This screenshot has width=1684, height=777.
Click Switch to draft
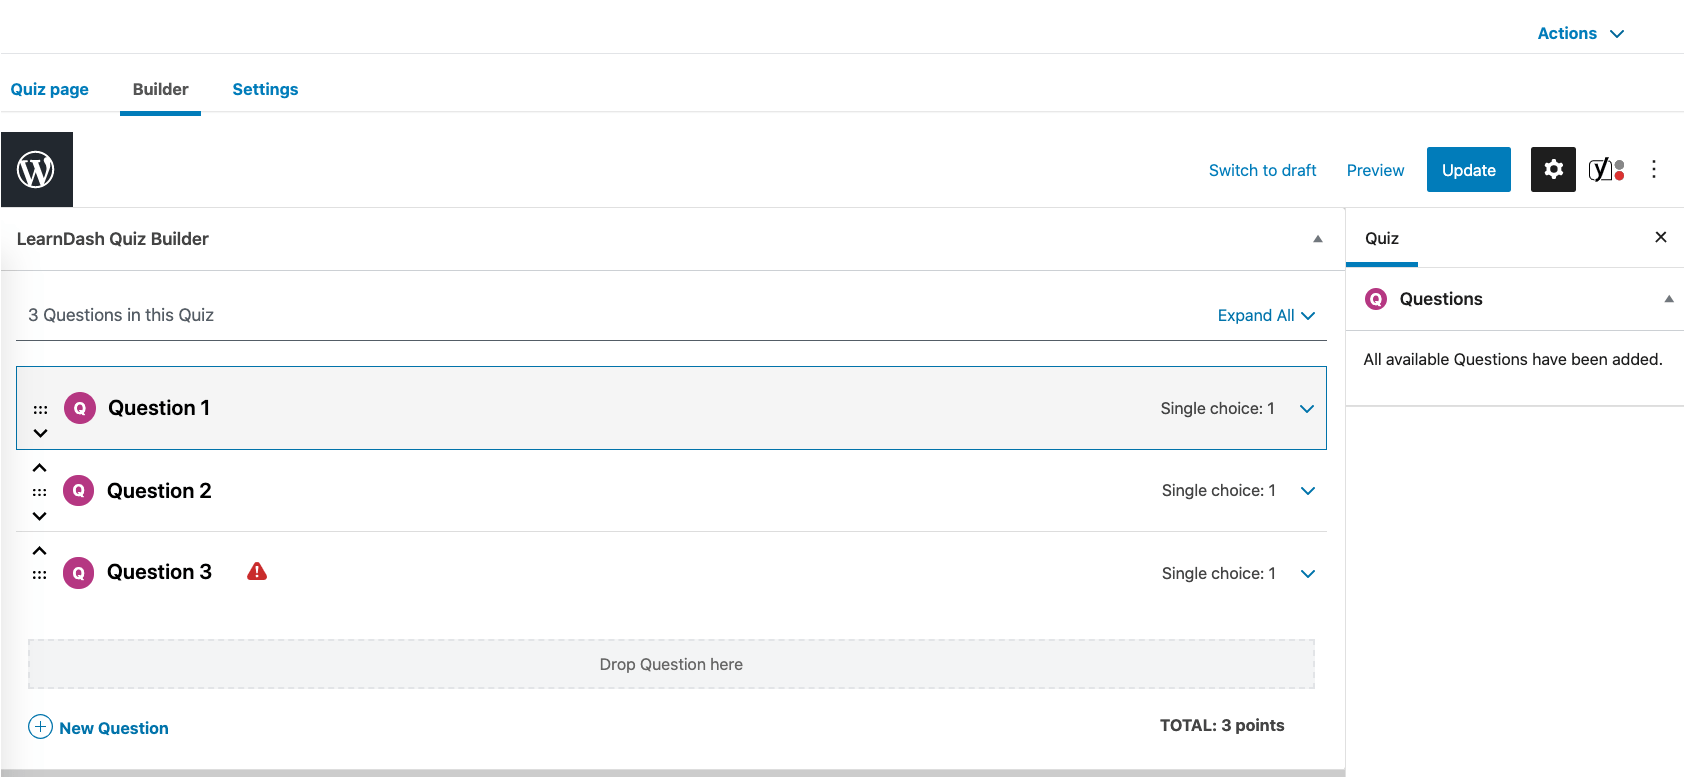(x=1262, y=170)
